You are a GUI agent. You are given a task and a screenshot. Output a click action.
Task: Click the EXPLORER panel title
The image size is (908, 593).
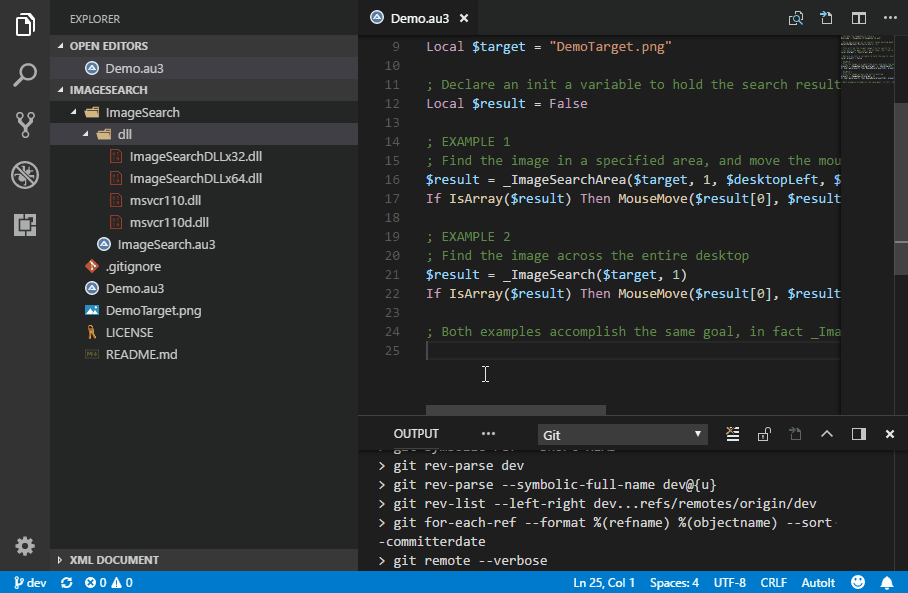click(x=95, y=19)
